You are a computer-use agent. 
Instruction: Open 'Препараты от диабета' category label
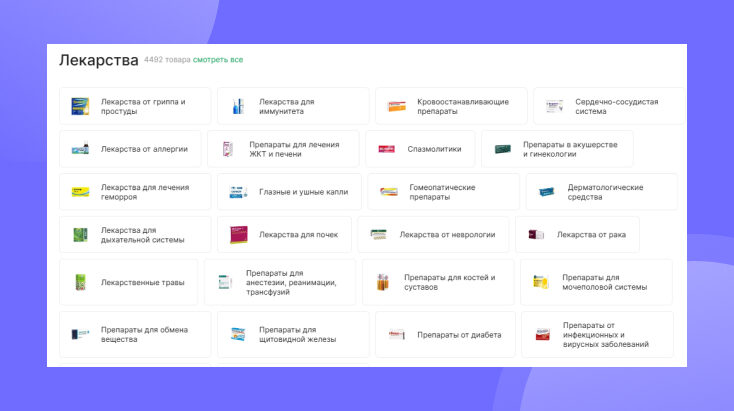459,335
